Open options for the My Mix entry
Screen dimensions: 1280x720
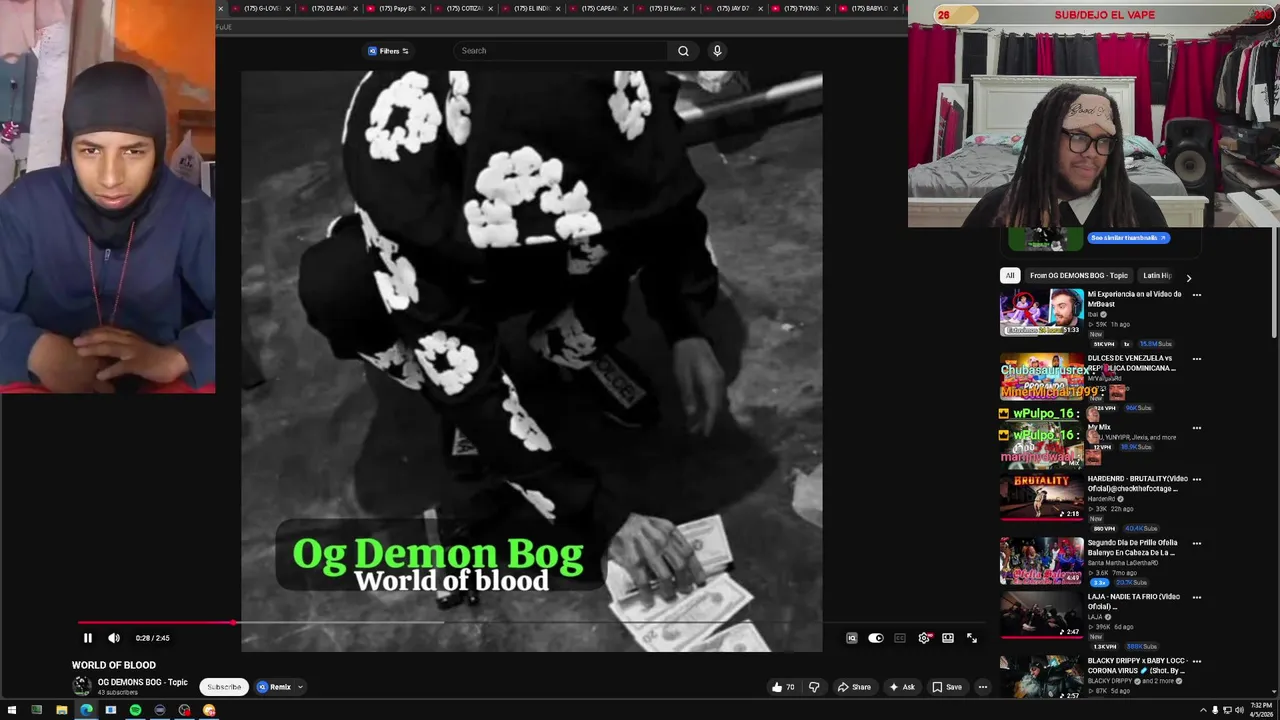pyautogui.click(x=1196, y=428)
